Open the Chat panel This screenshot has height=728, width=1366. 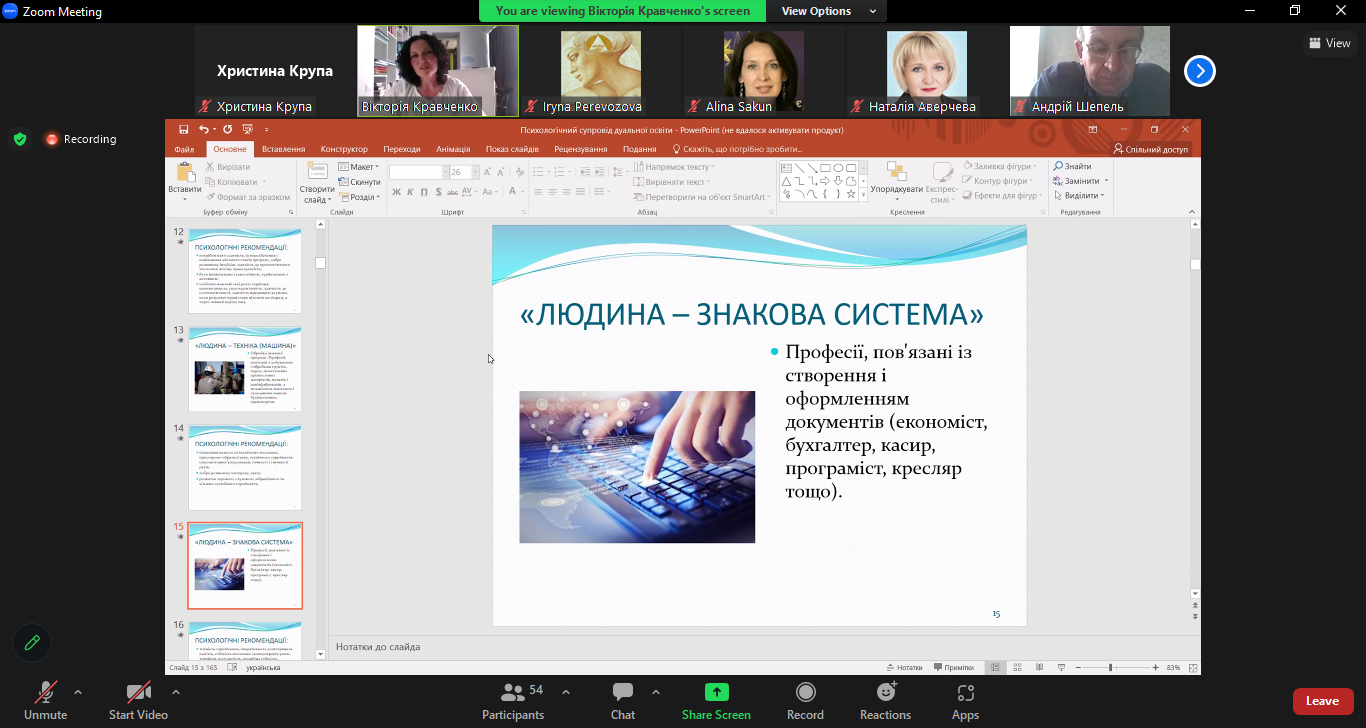pos(623,692)
